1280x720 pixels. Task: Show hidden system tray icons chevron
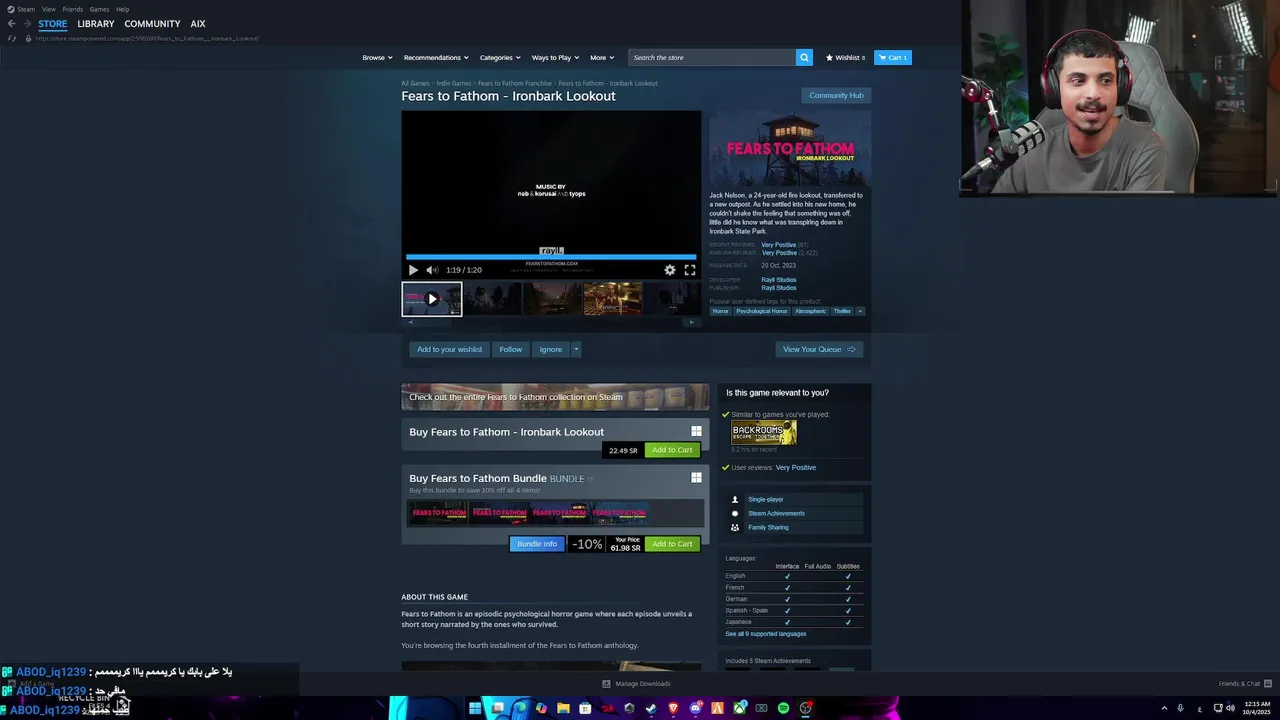(x=1164, y=708)
